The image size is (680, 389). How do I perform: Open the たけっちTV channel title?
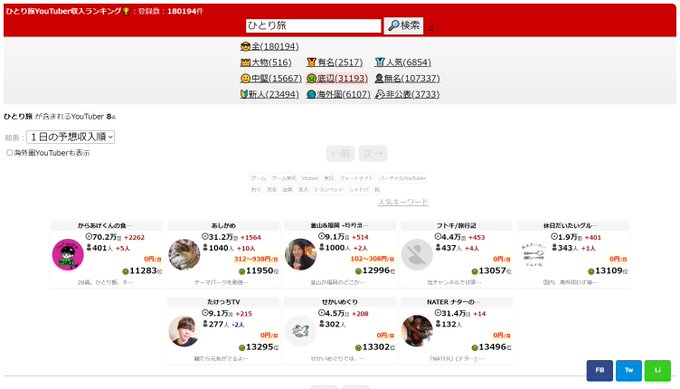223,302
